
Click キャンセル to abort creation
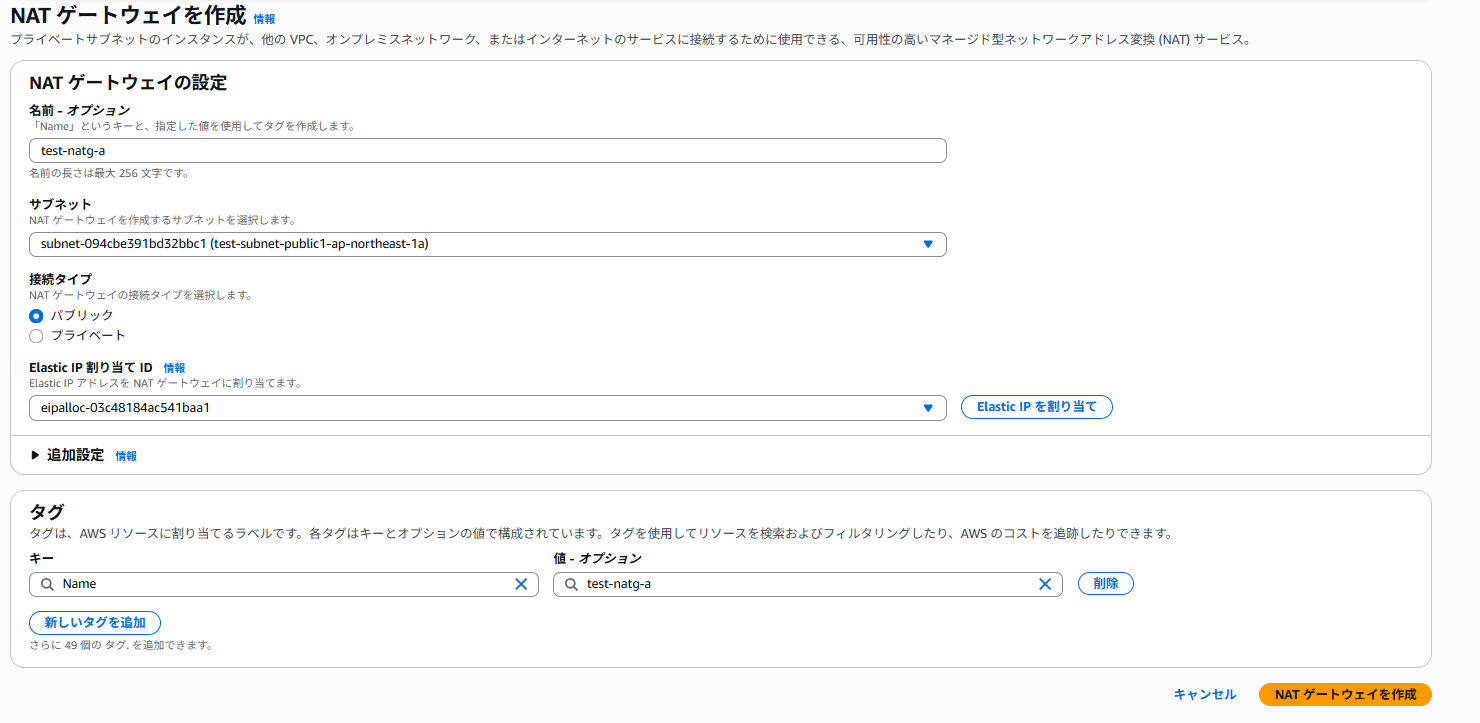(1204, 694)
